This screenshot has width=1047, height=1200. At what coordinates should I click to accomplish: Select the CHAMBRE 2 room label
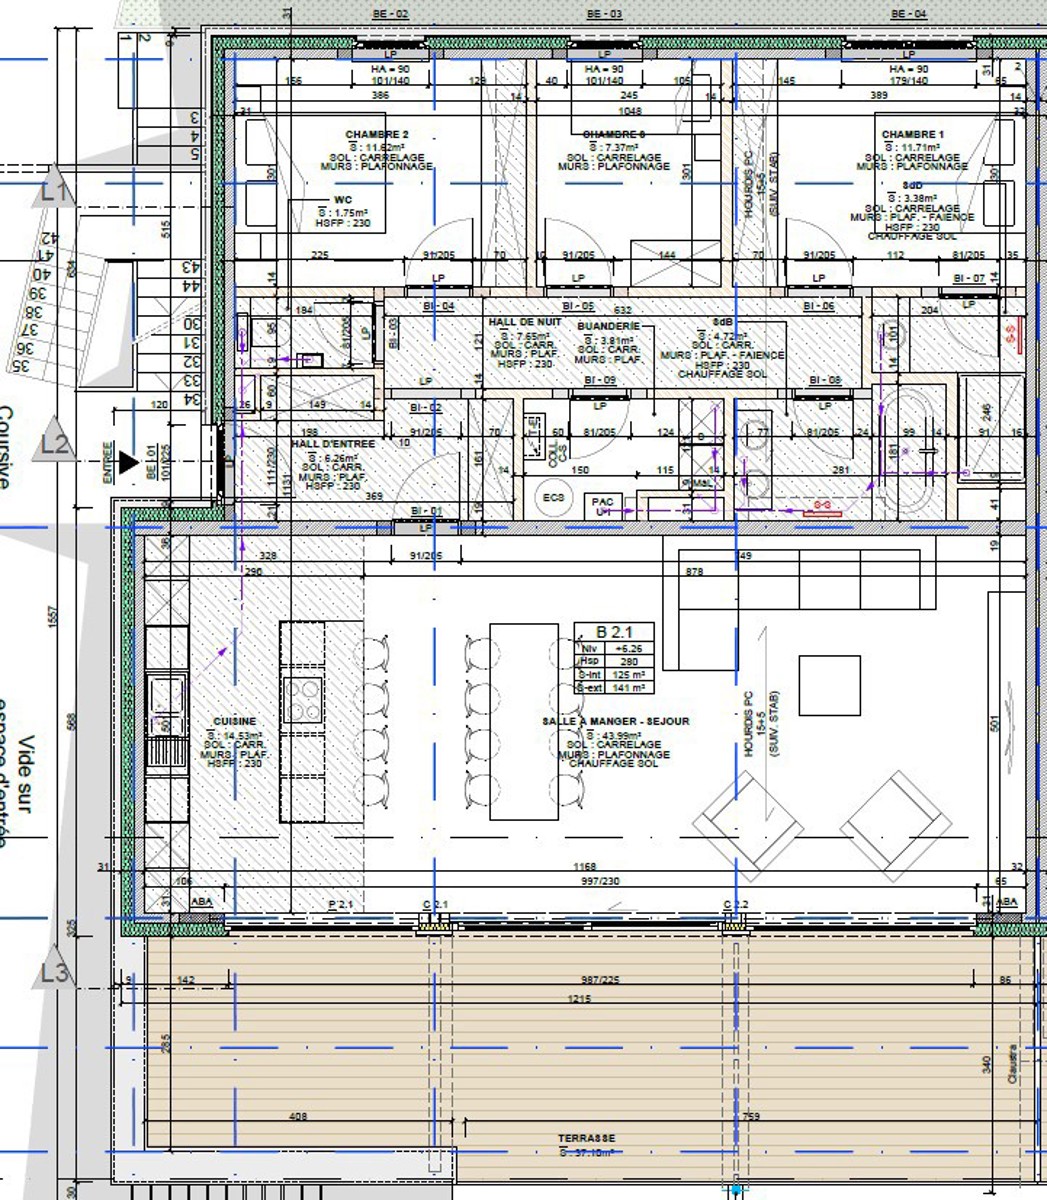(x=377, y=134)
